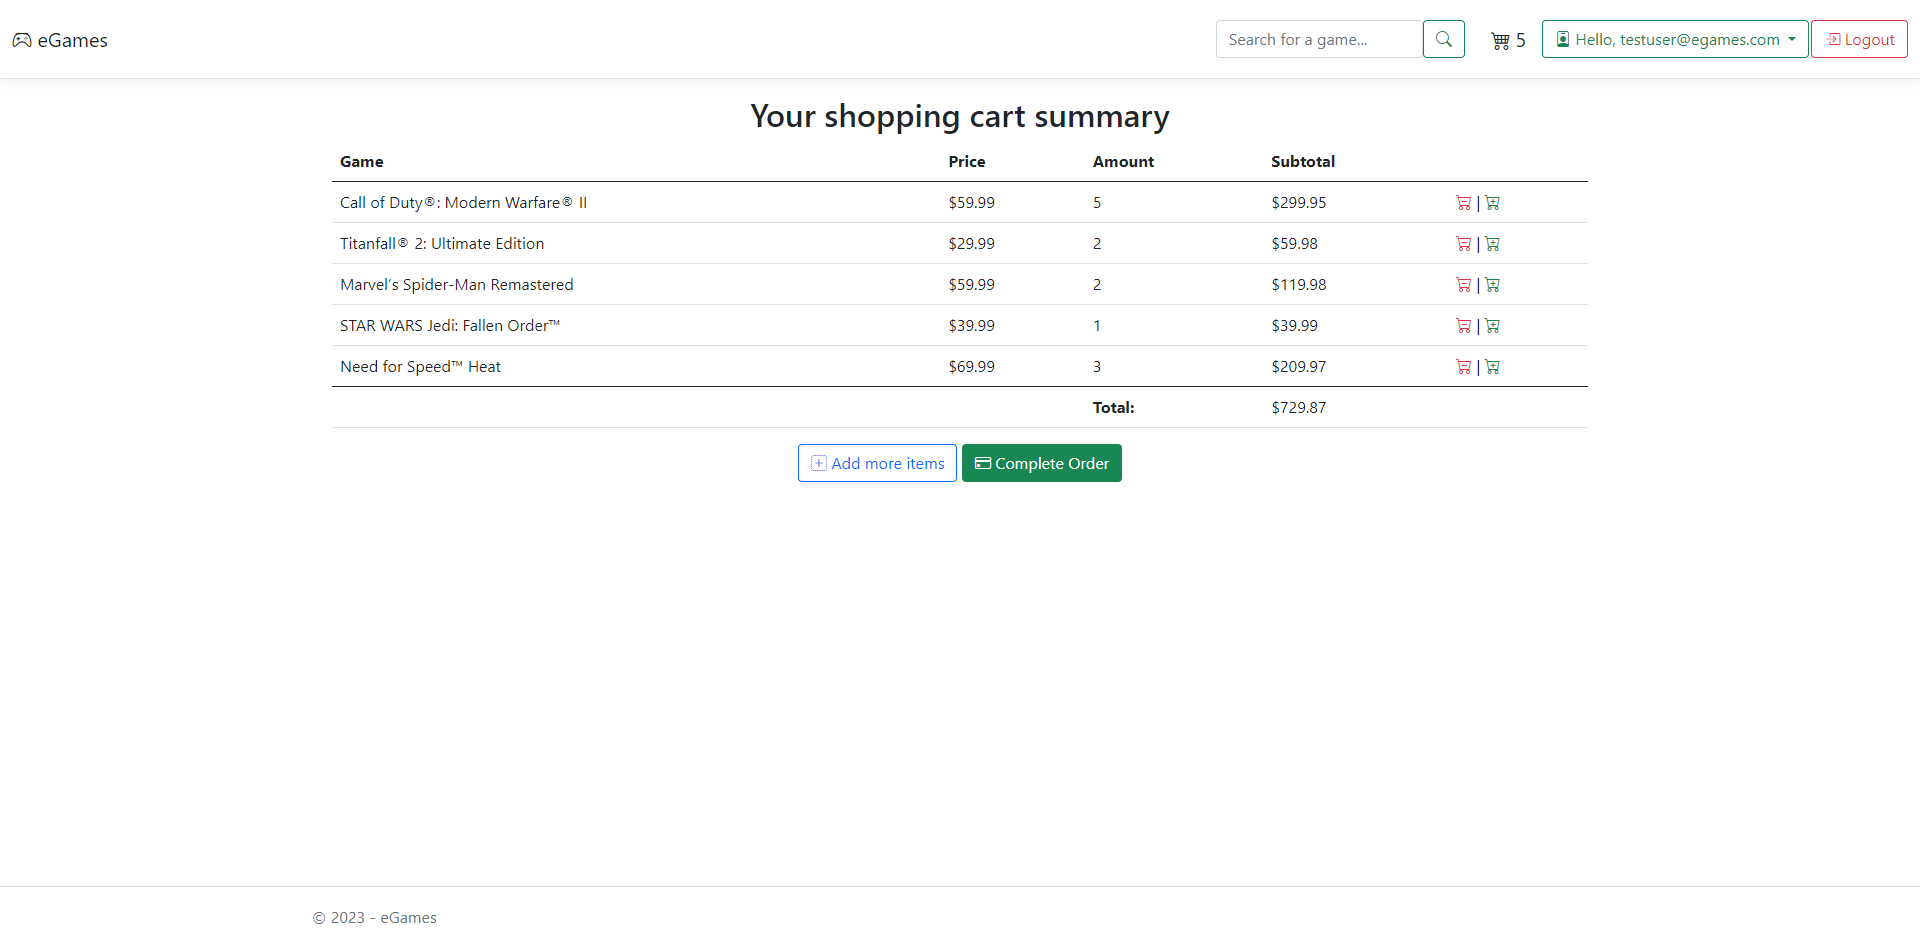Viewport: 1920px width, 947px height.
Task: Click the $729.87 total amount
Action: click(1299, 408)
